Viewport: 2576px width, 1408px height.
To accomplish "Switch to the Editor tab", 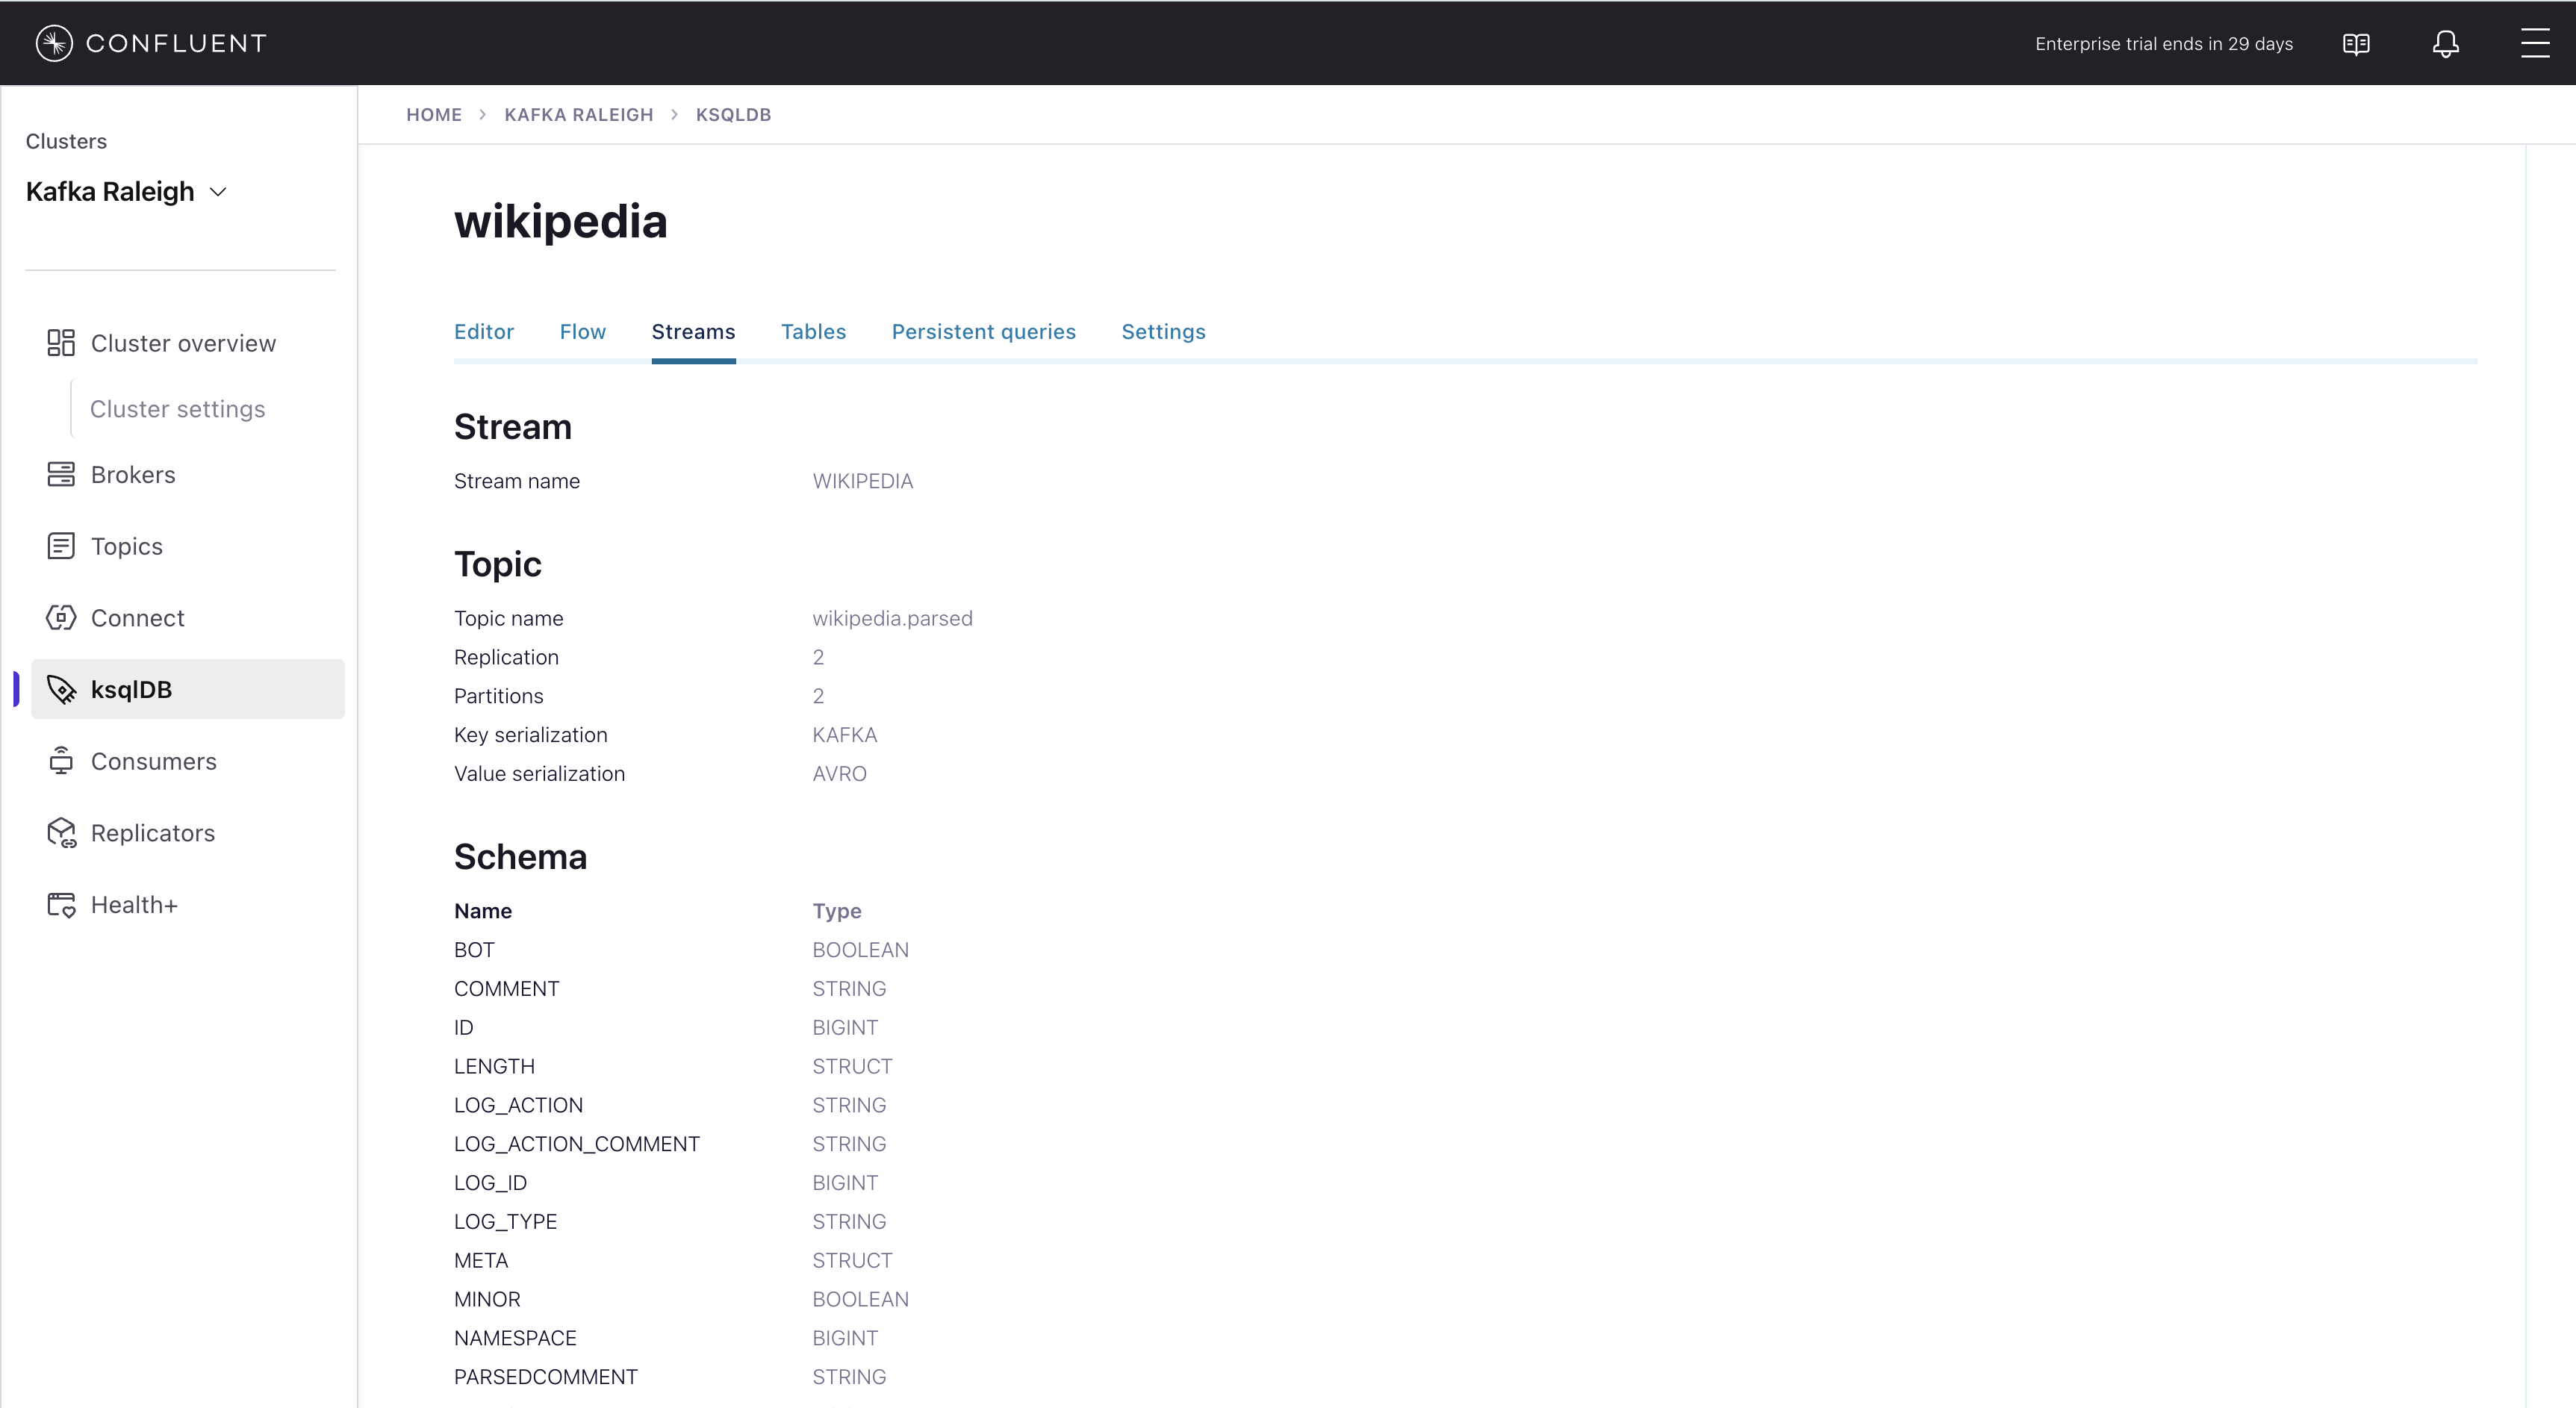I will click(484, 332).
